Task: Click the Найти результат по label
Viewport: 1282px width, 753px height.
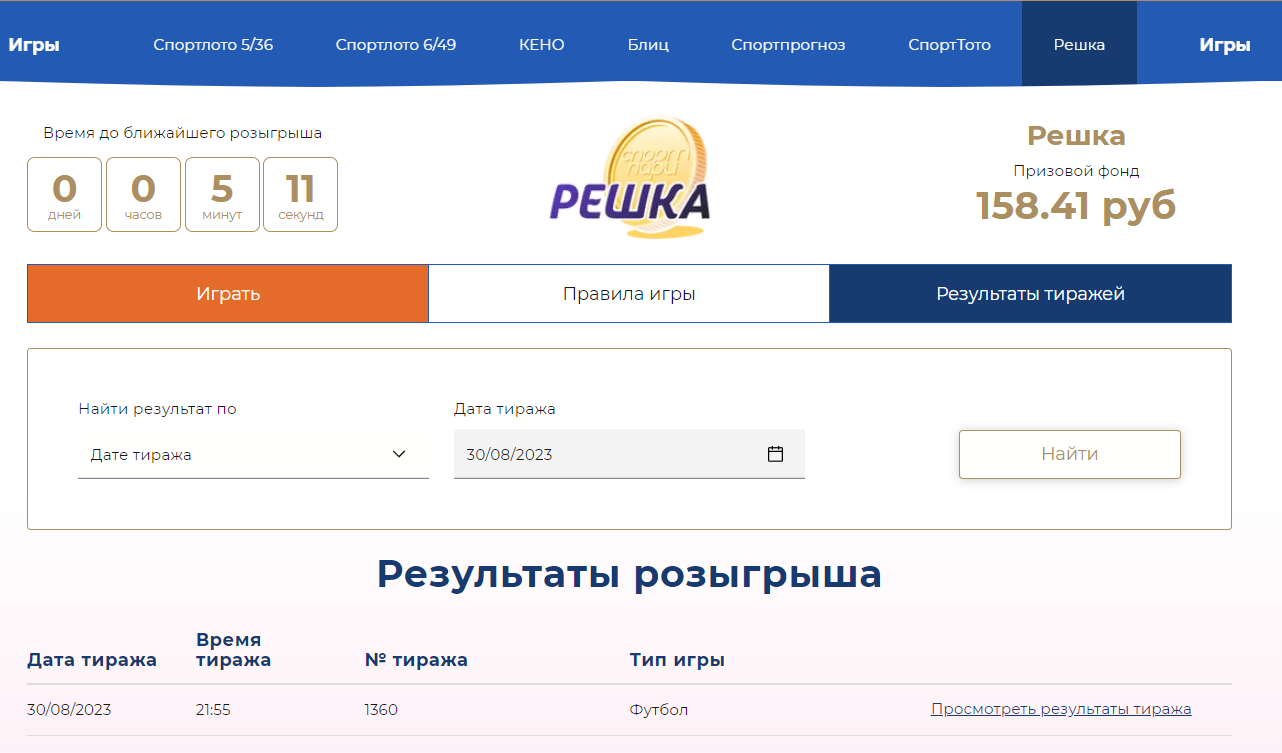Action: 157,409
